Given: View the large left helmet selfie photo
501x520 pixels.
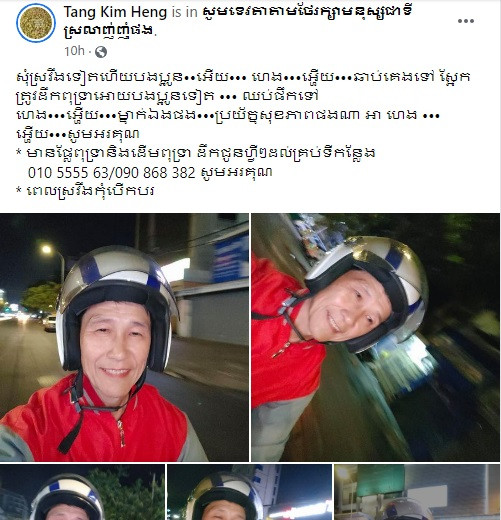Looking at the screenshot, I should point(124,337).
